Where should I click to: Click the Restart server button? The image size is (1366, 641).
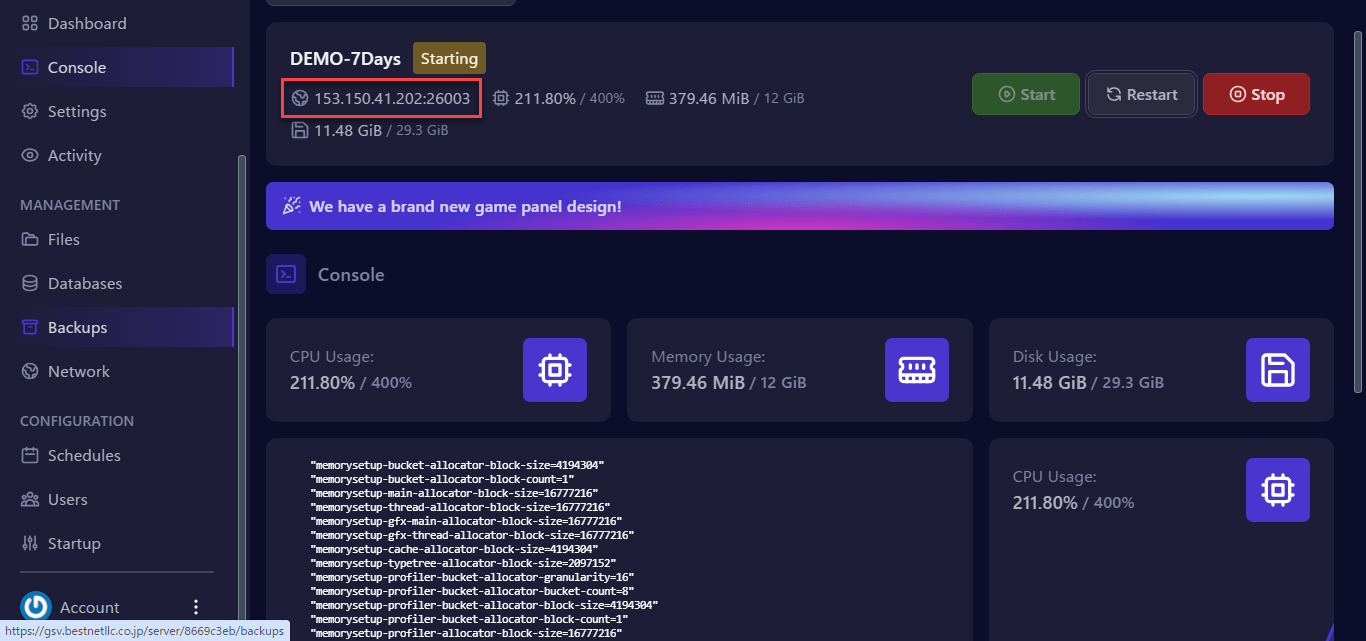pos(1141,94)
